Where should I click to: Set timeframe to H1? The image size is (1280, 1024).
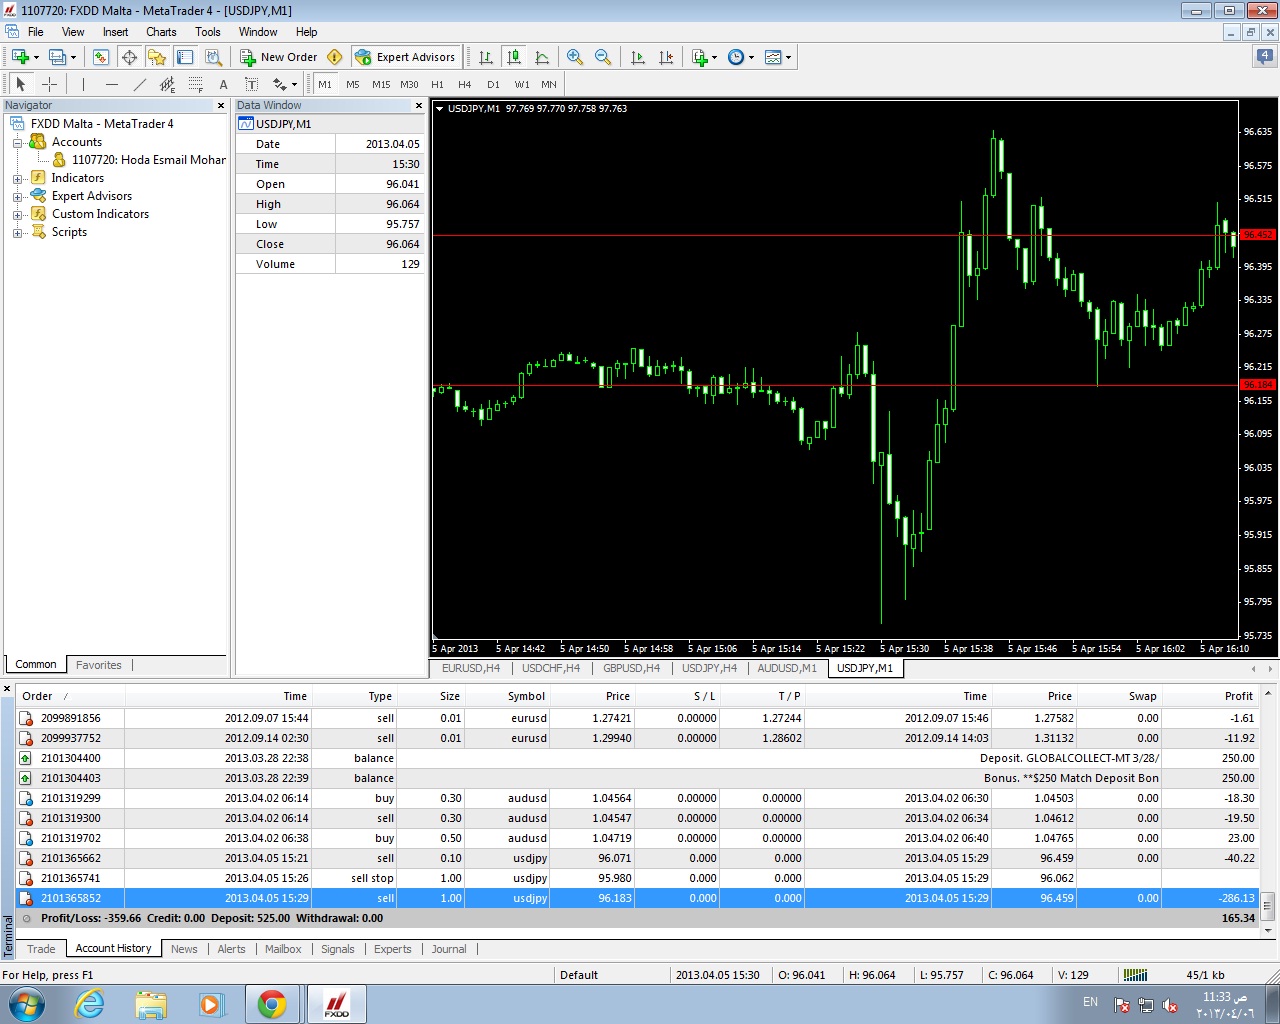tap(437, 84)
